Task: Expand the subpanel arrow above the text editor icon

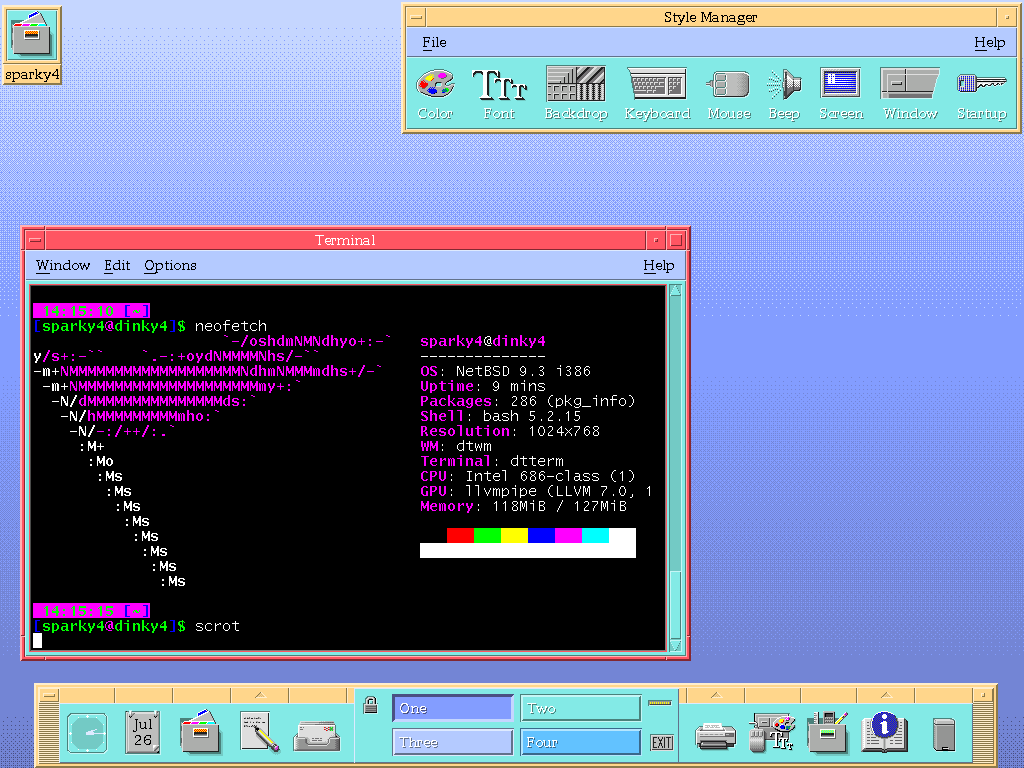Action: point(259,694)
